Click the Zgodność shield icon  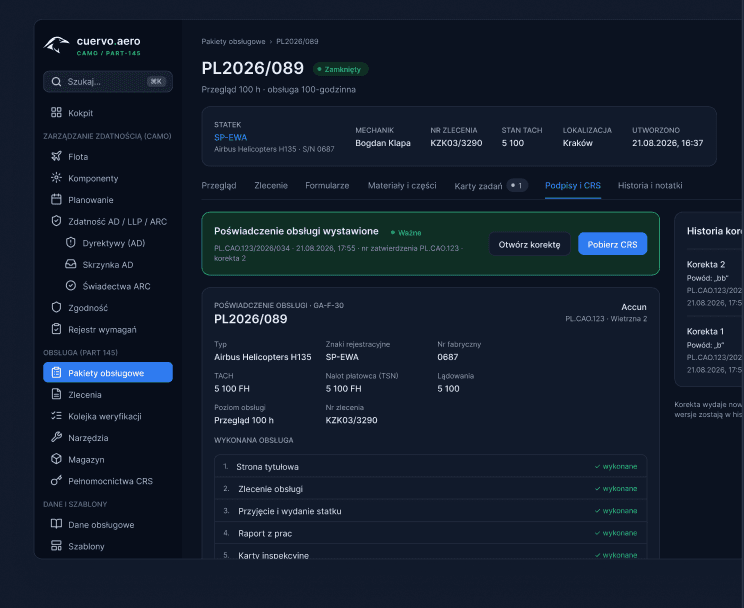56,308
